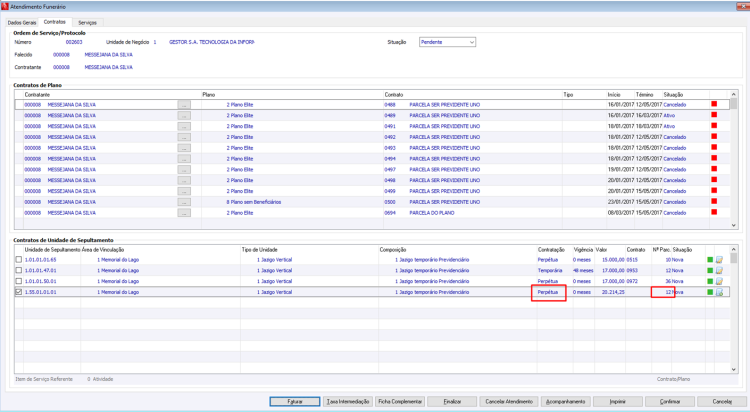Click down arrow of Contratos de Plano scrollbar
Screen dimensions: 750x412
point(734,225)
